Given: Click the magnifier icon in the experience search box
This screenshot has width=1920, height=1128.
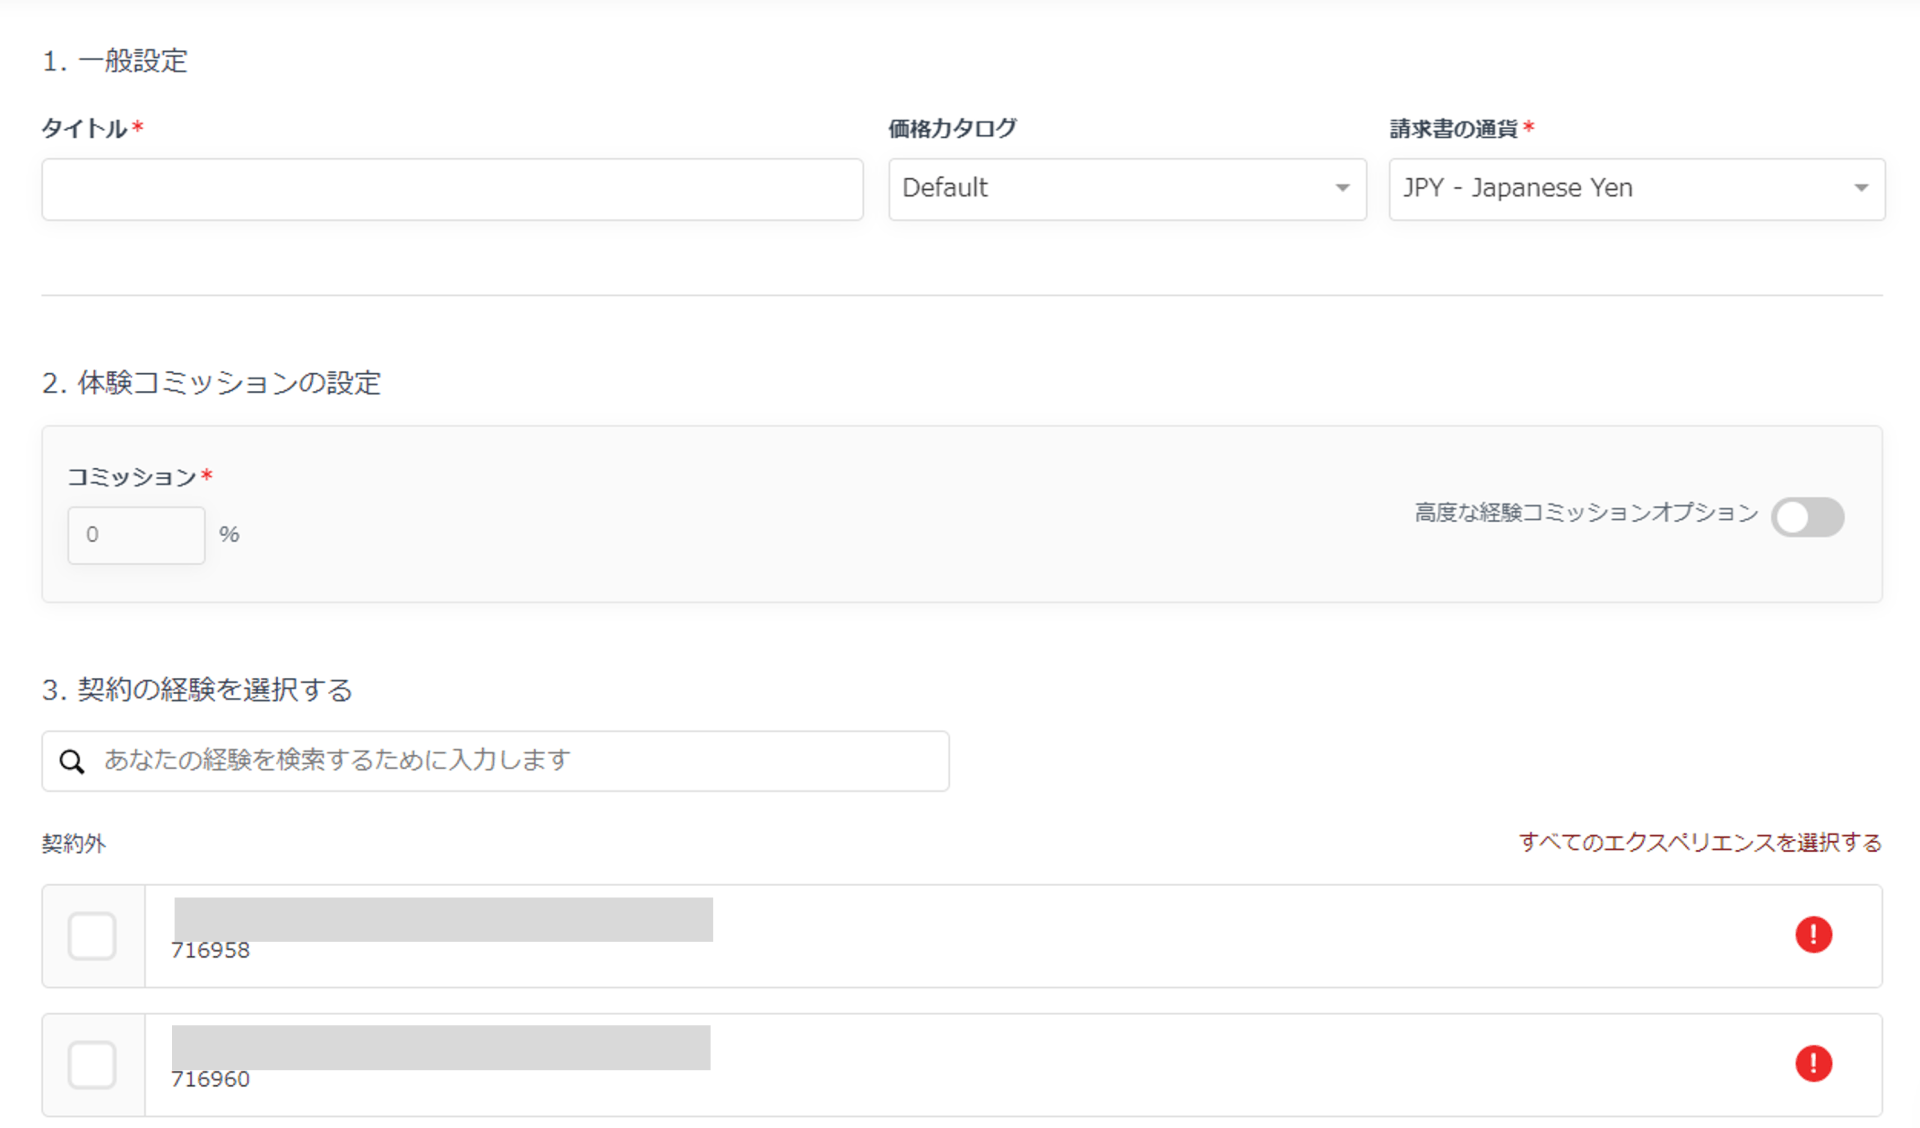Looking at the screenshot, I should click(72, 762).
